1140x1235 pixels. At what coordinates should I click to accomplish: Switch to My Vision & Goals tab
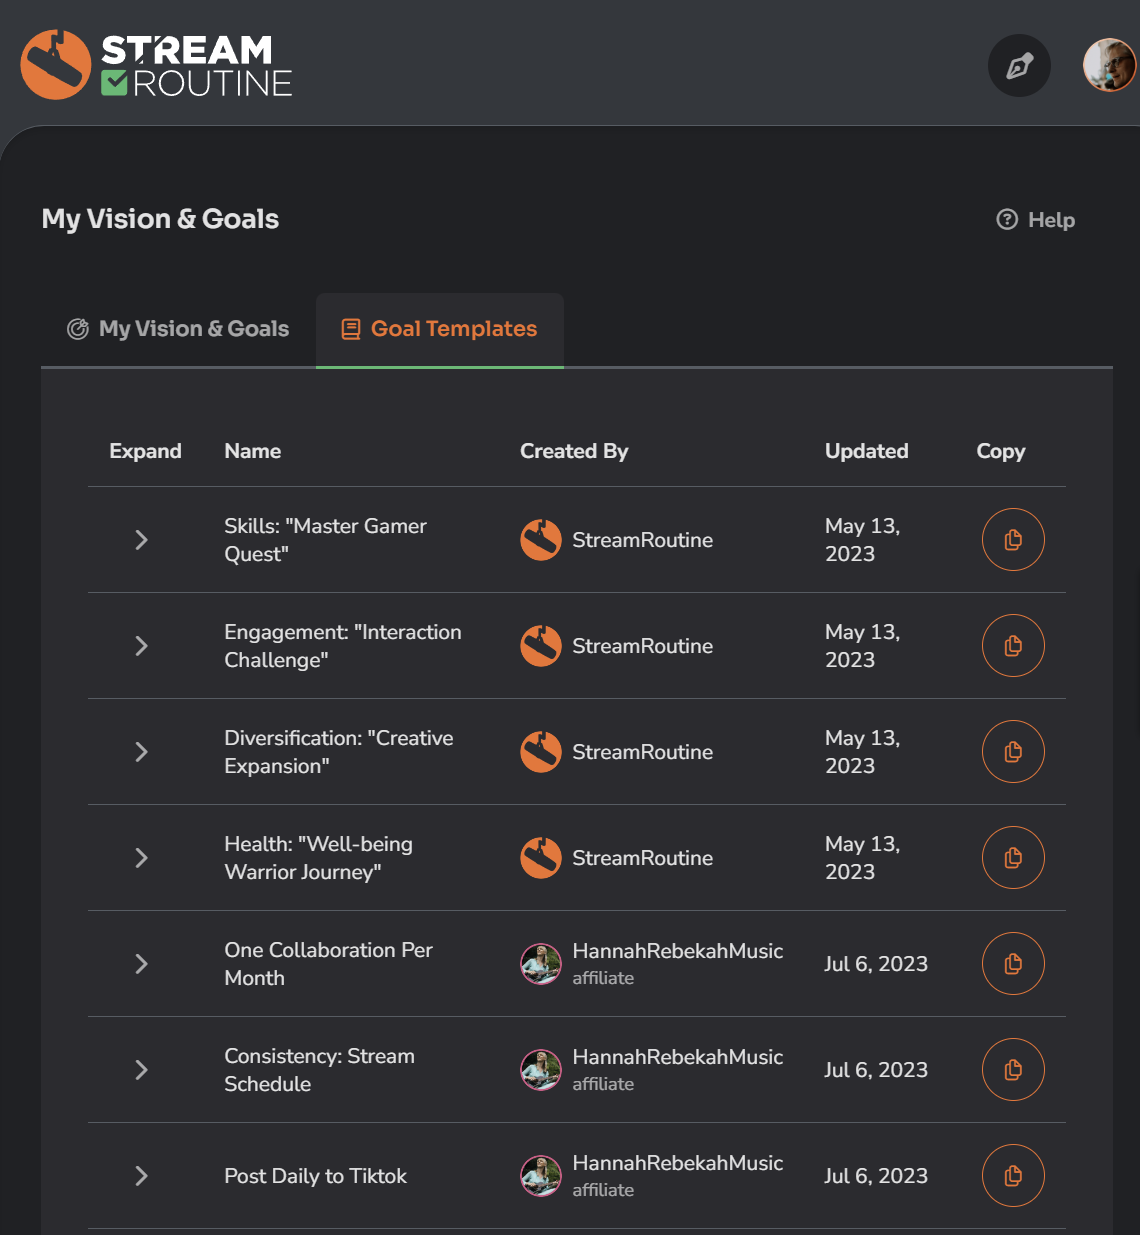click(x=178, y=329)
